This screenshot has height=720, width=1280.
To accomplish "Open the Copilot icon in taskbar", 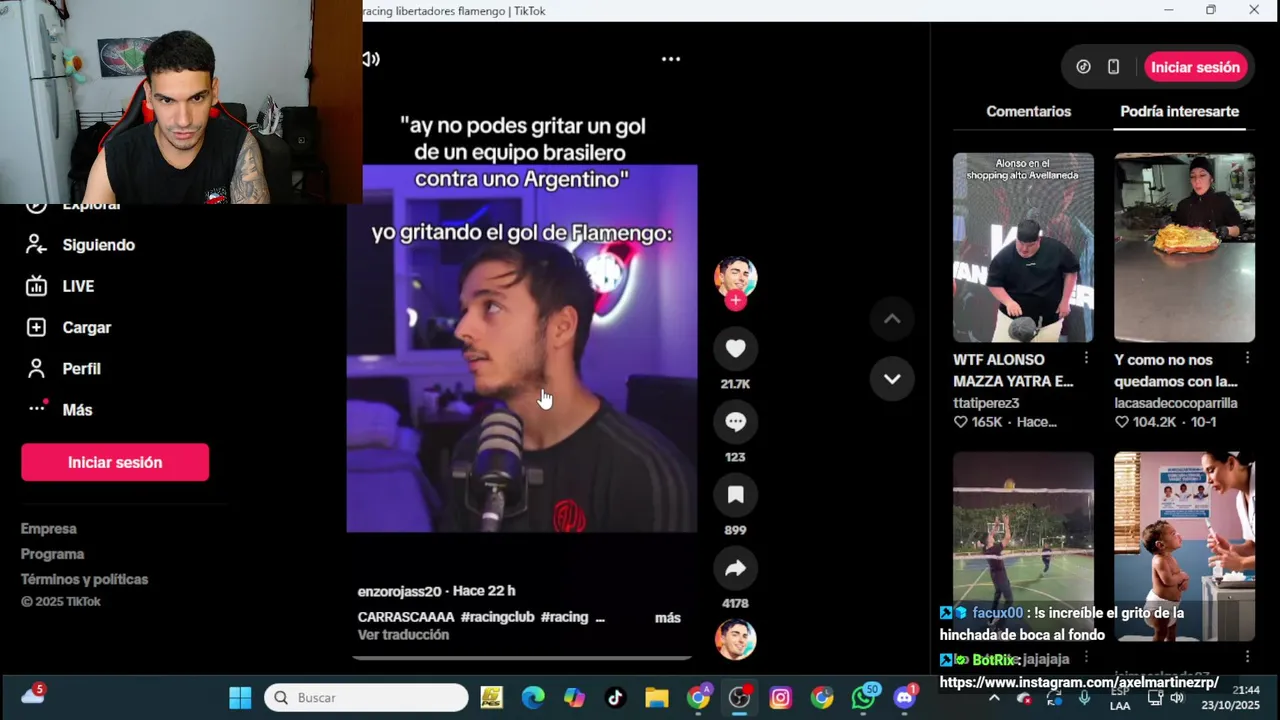I will pos(574,698).
